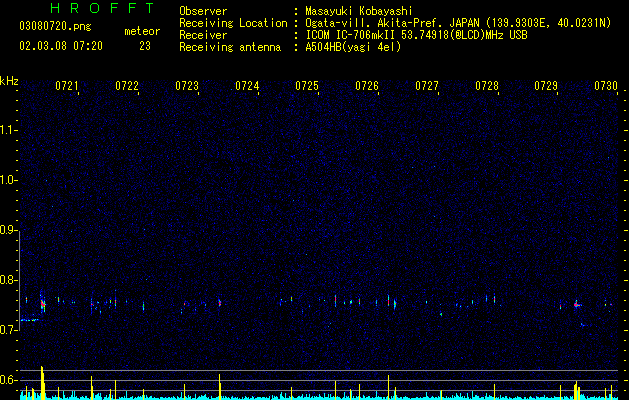Click the 0729 time marker

546,86
